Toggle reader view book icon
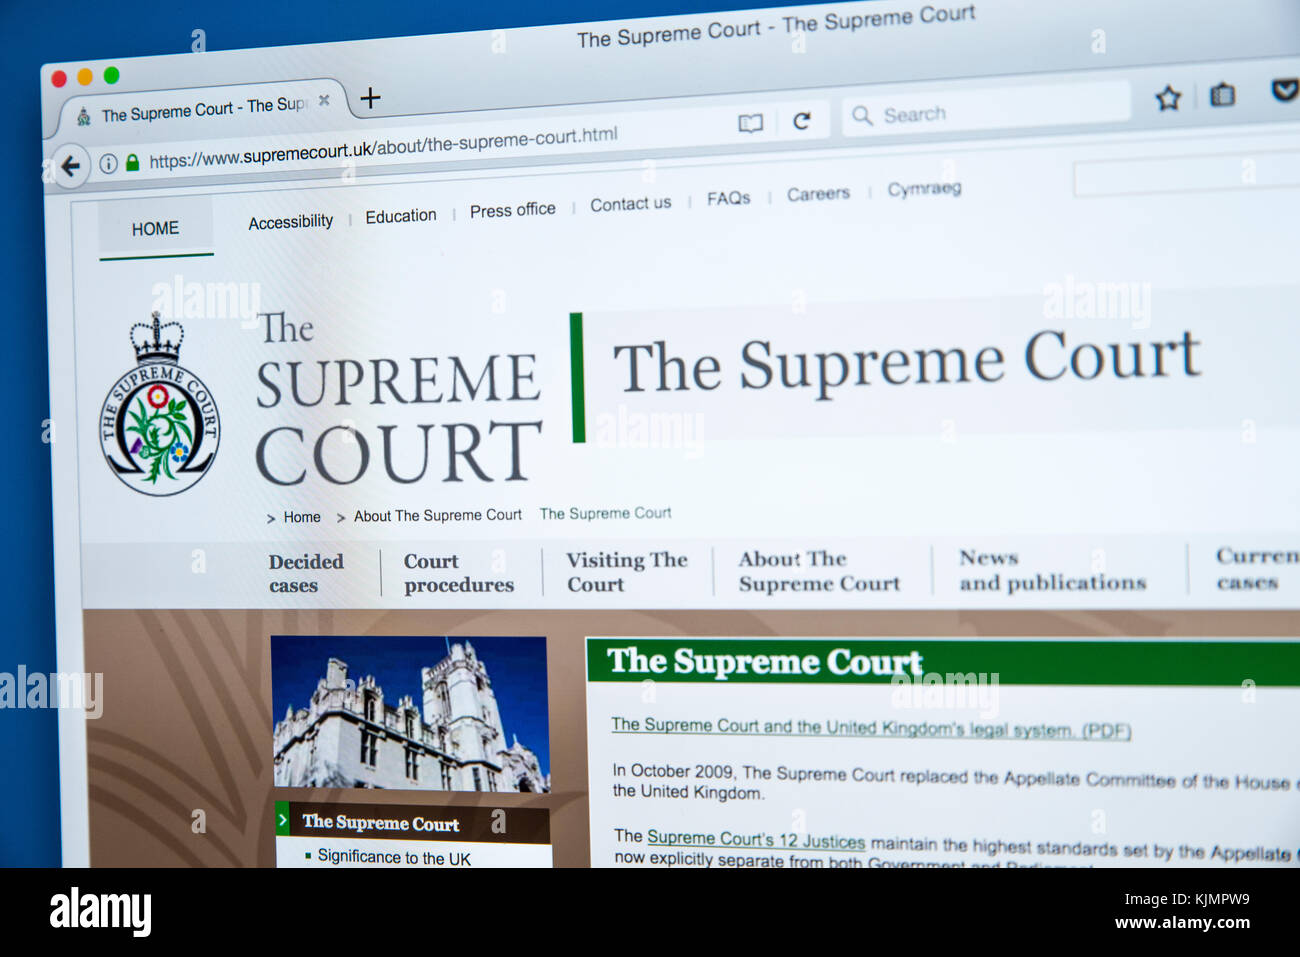This screenshot has width=1300, height=957. pos(750,123)
